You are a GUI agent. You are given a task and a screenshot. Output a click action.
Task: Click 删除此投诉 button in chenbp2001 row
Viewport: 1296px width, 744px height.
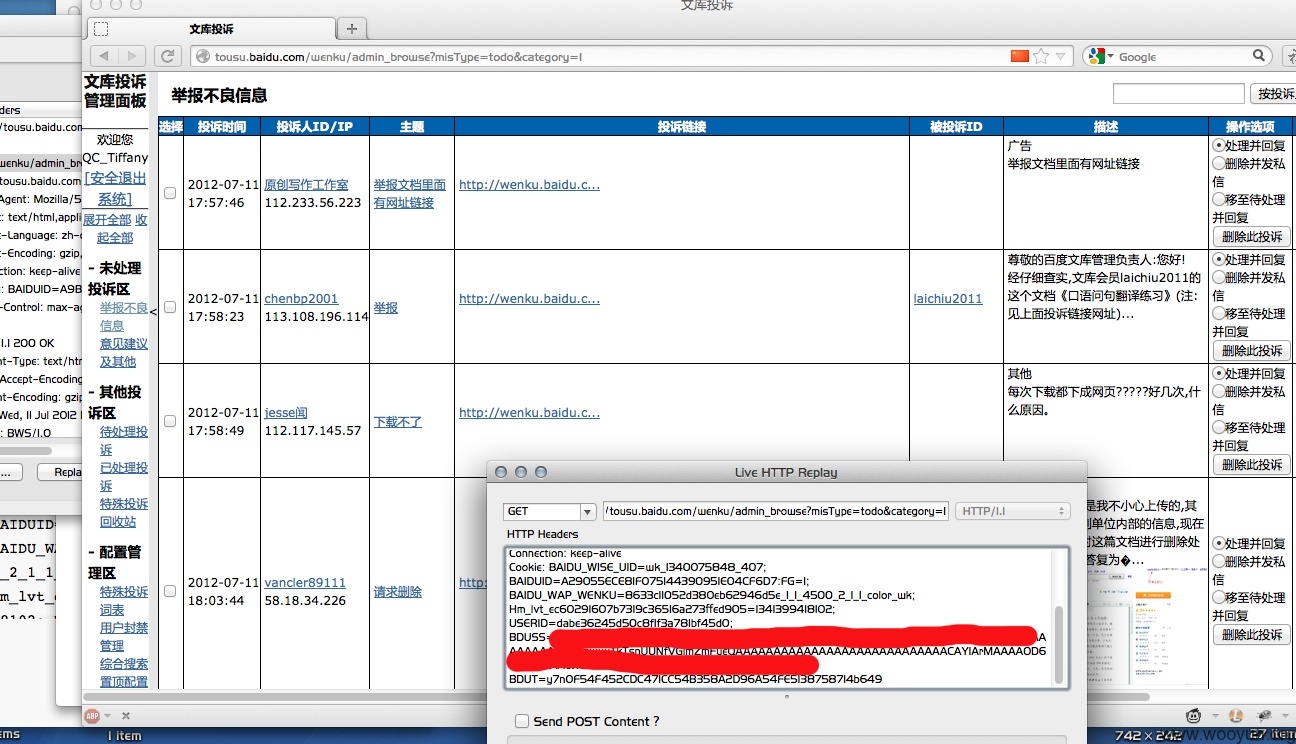(1251, 351)
